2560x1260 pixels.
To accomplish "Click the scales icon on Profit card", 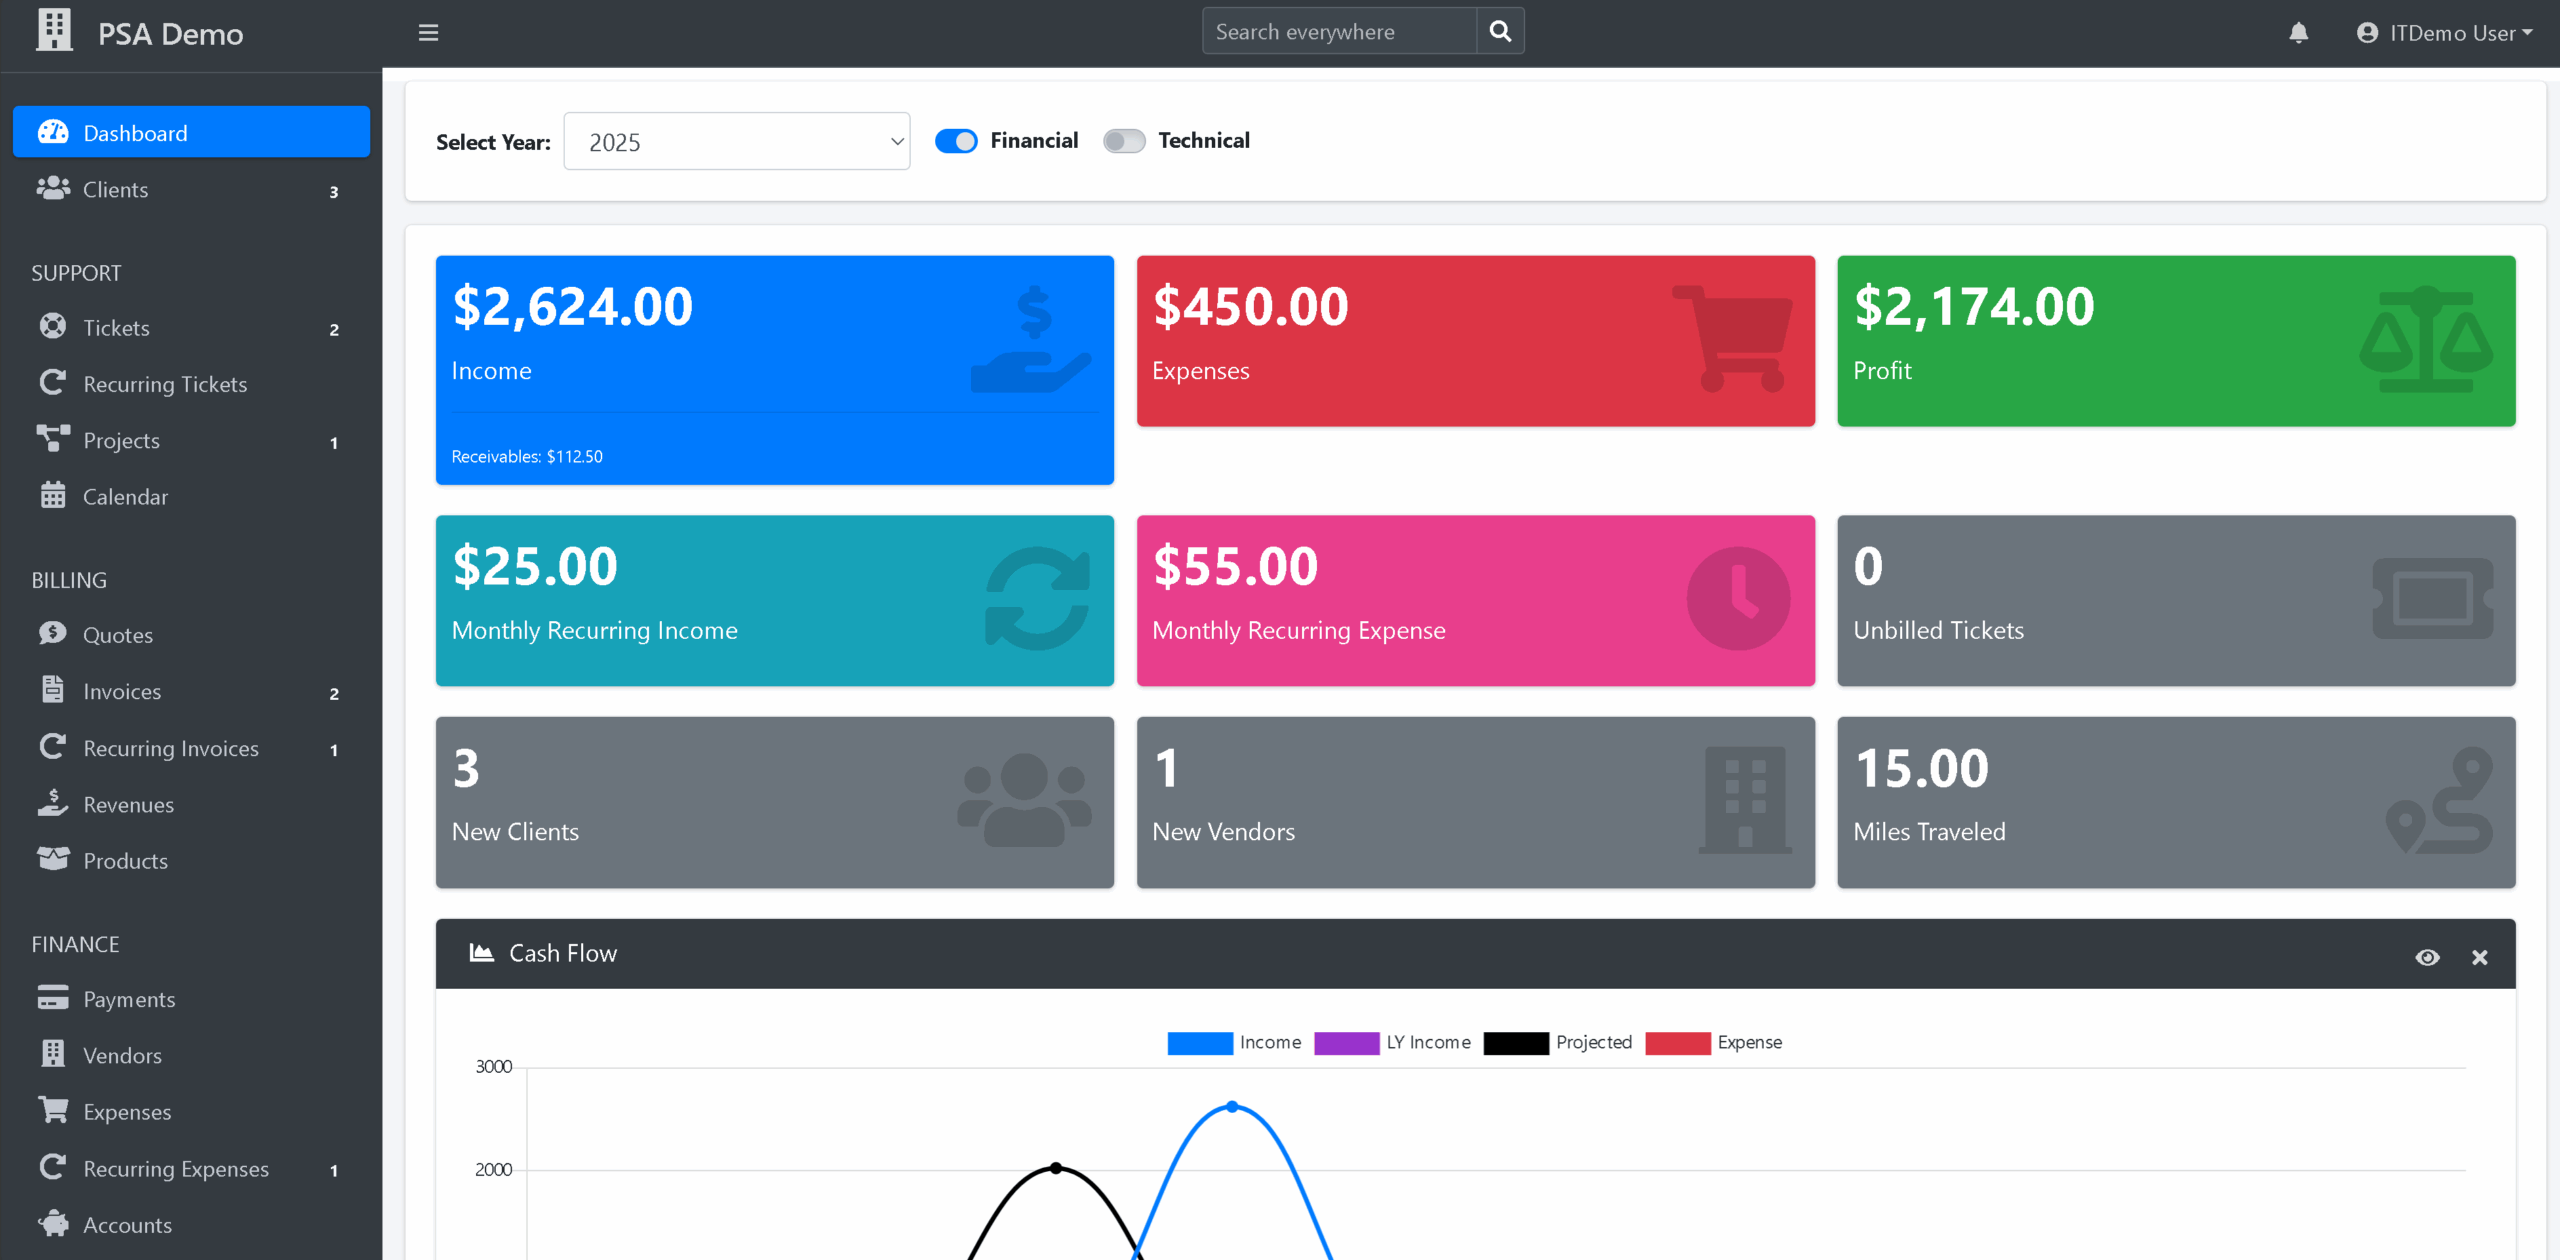I will 2426,340.
